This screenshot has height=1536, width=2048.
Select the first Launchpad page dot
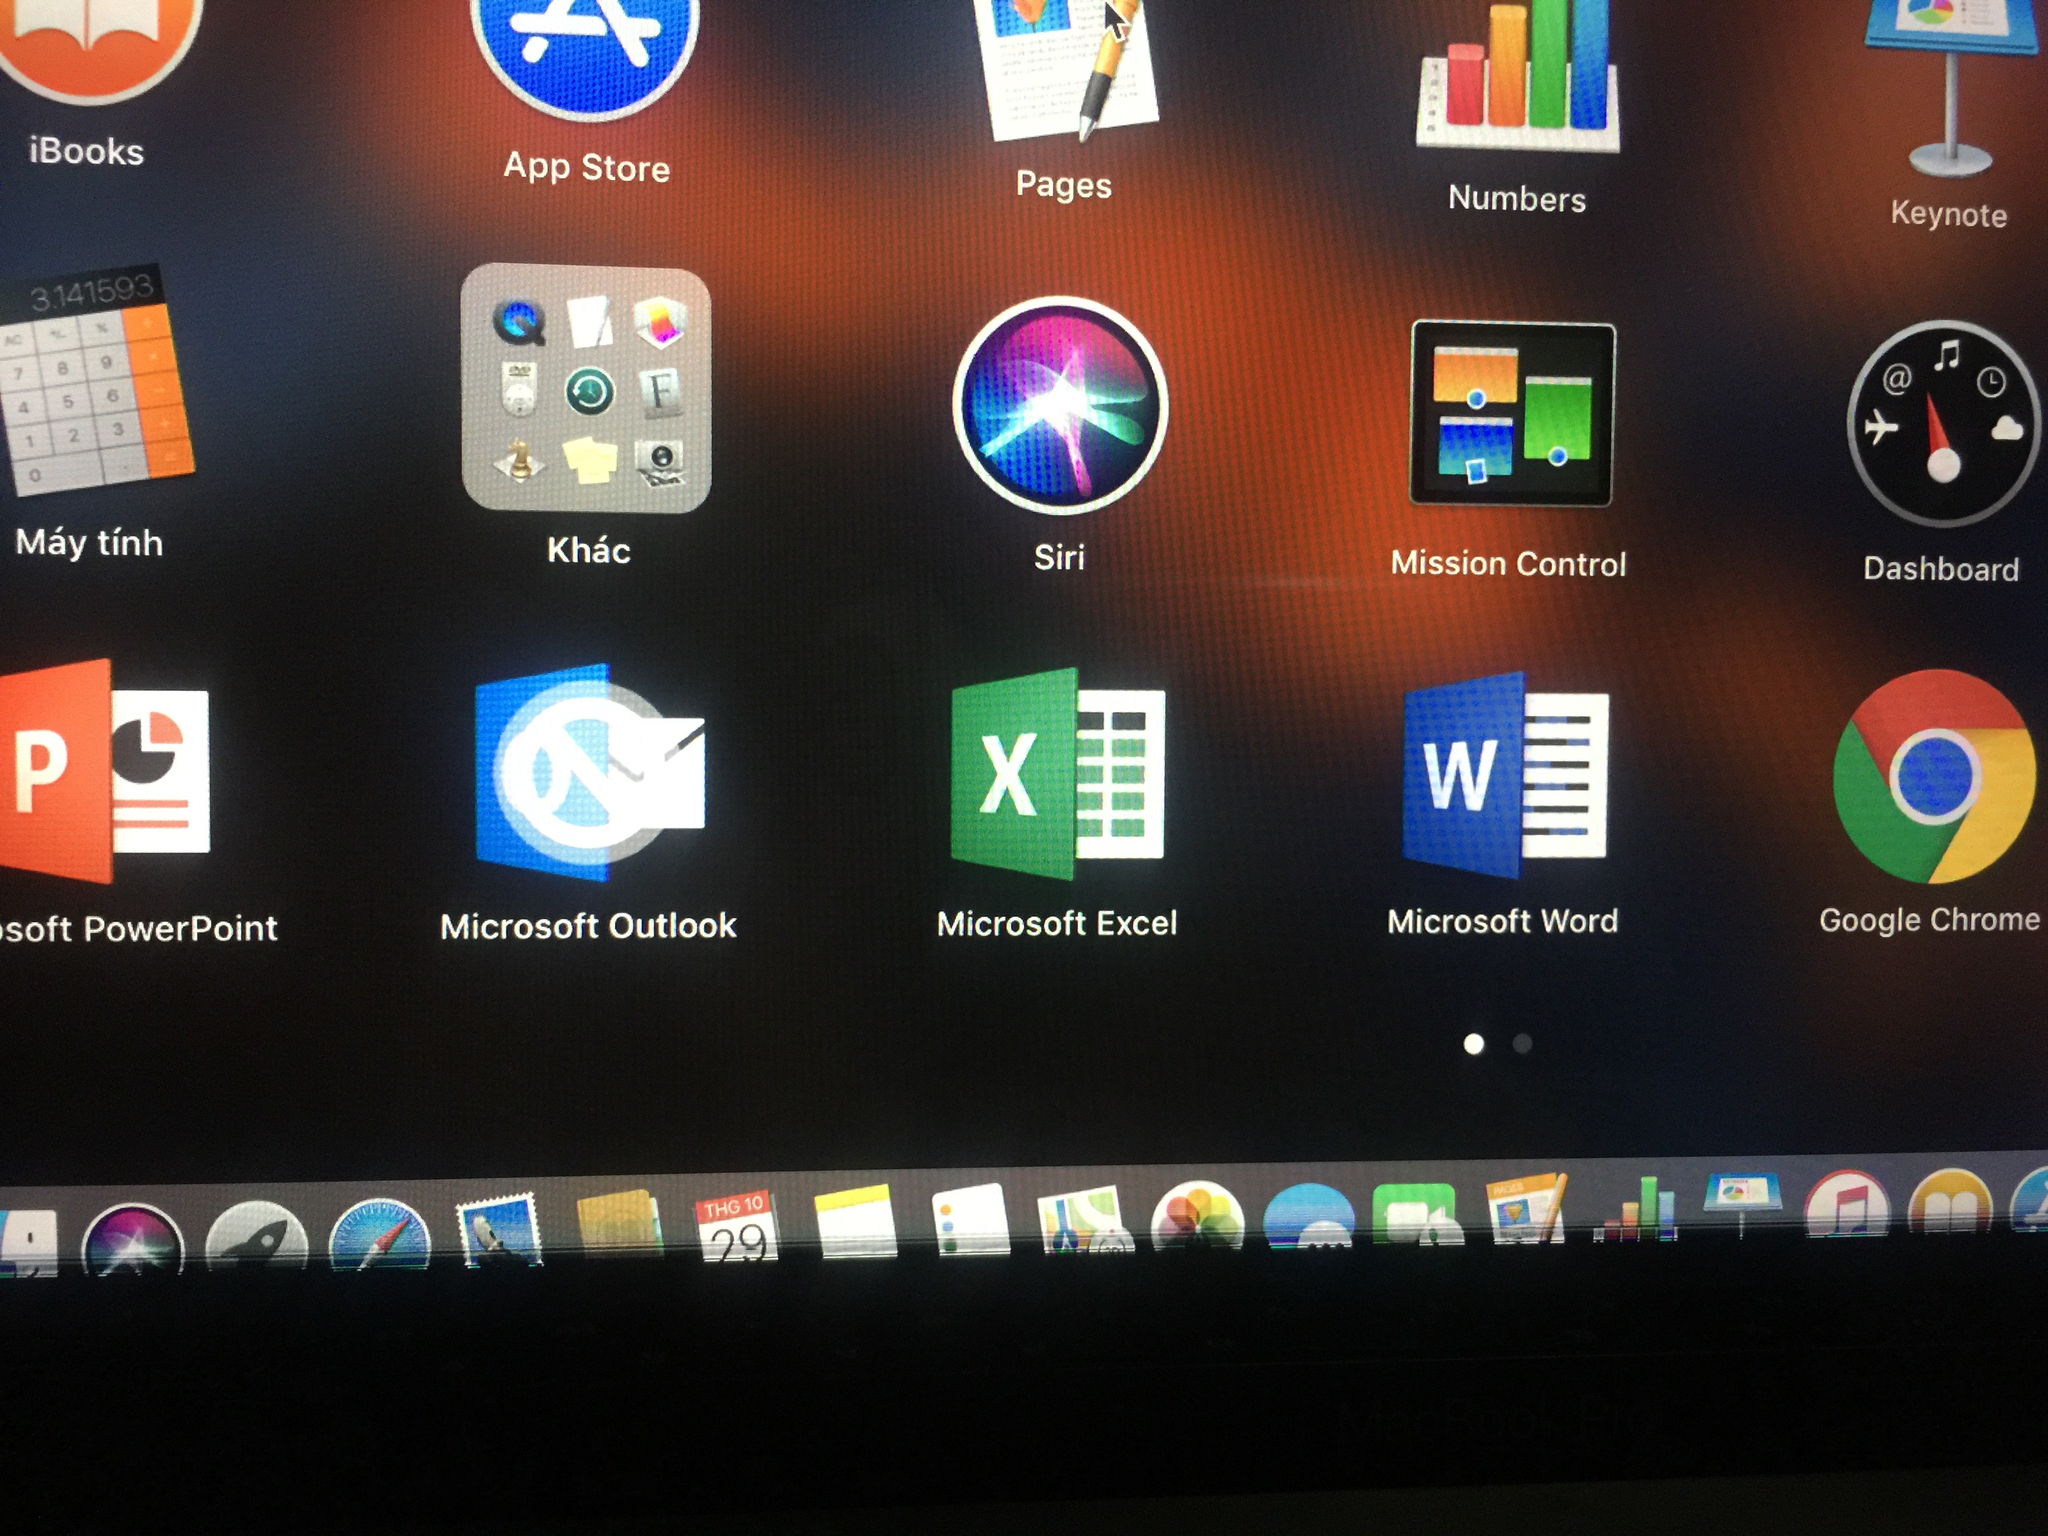pos(1473,1044)
